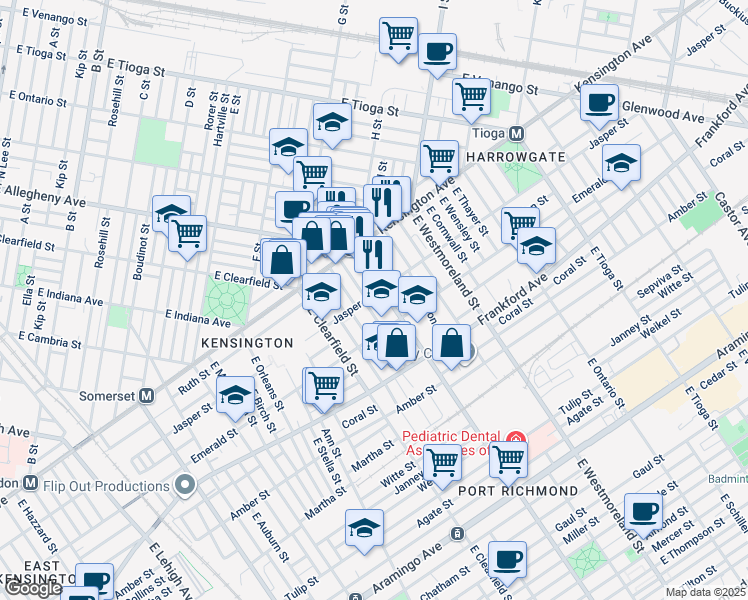
Task: Select the transit stop icon on Aramingo Ave
Action: point(457,533)
